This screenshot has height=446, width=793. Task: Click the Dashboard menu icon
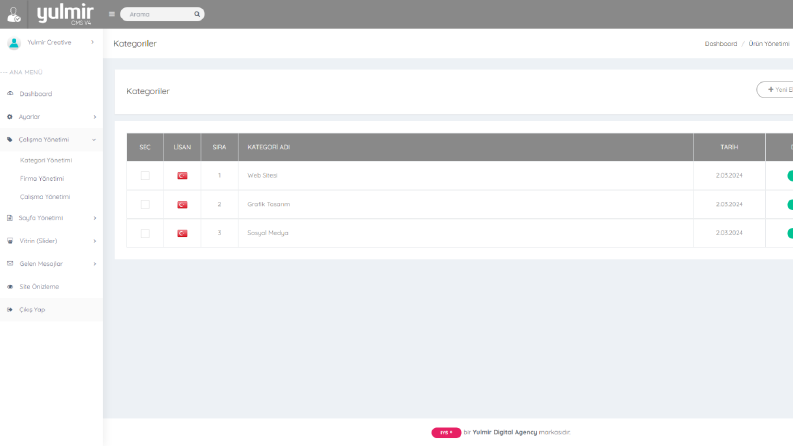(10, 94)
